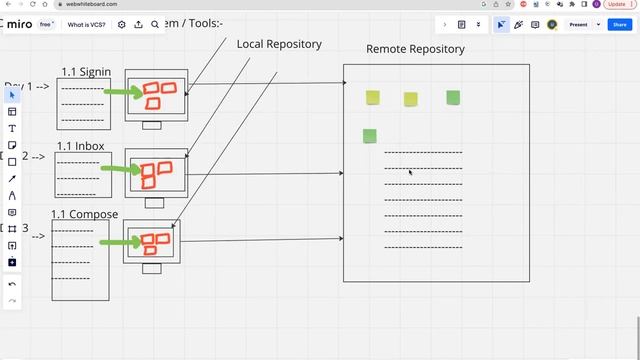The width and height of the screenshot is (640, 360).
Task: Open the 'What is VCS?' board title
Action: coord(86,24)
